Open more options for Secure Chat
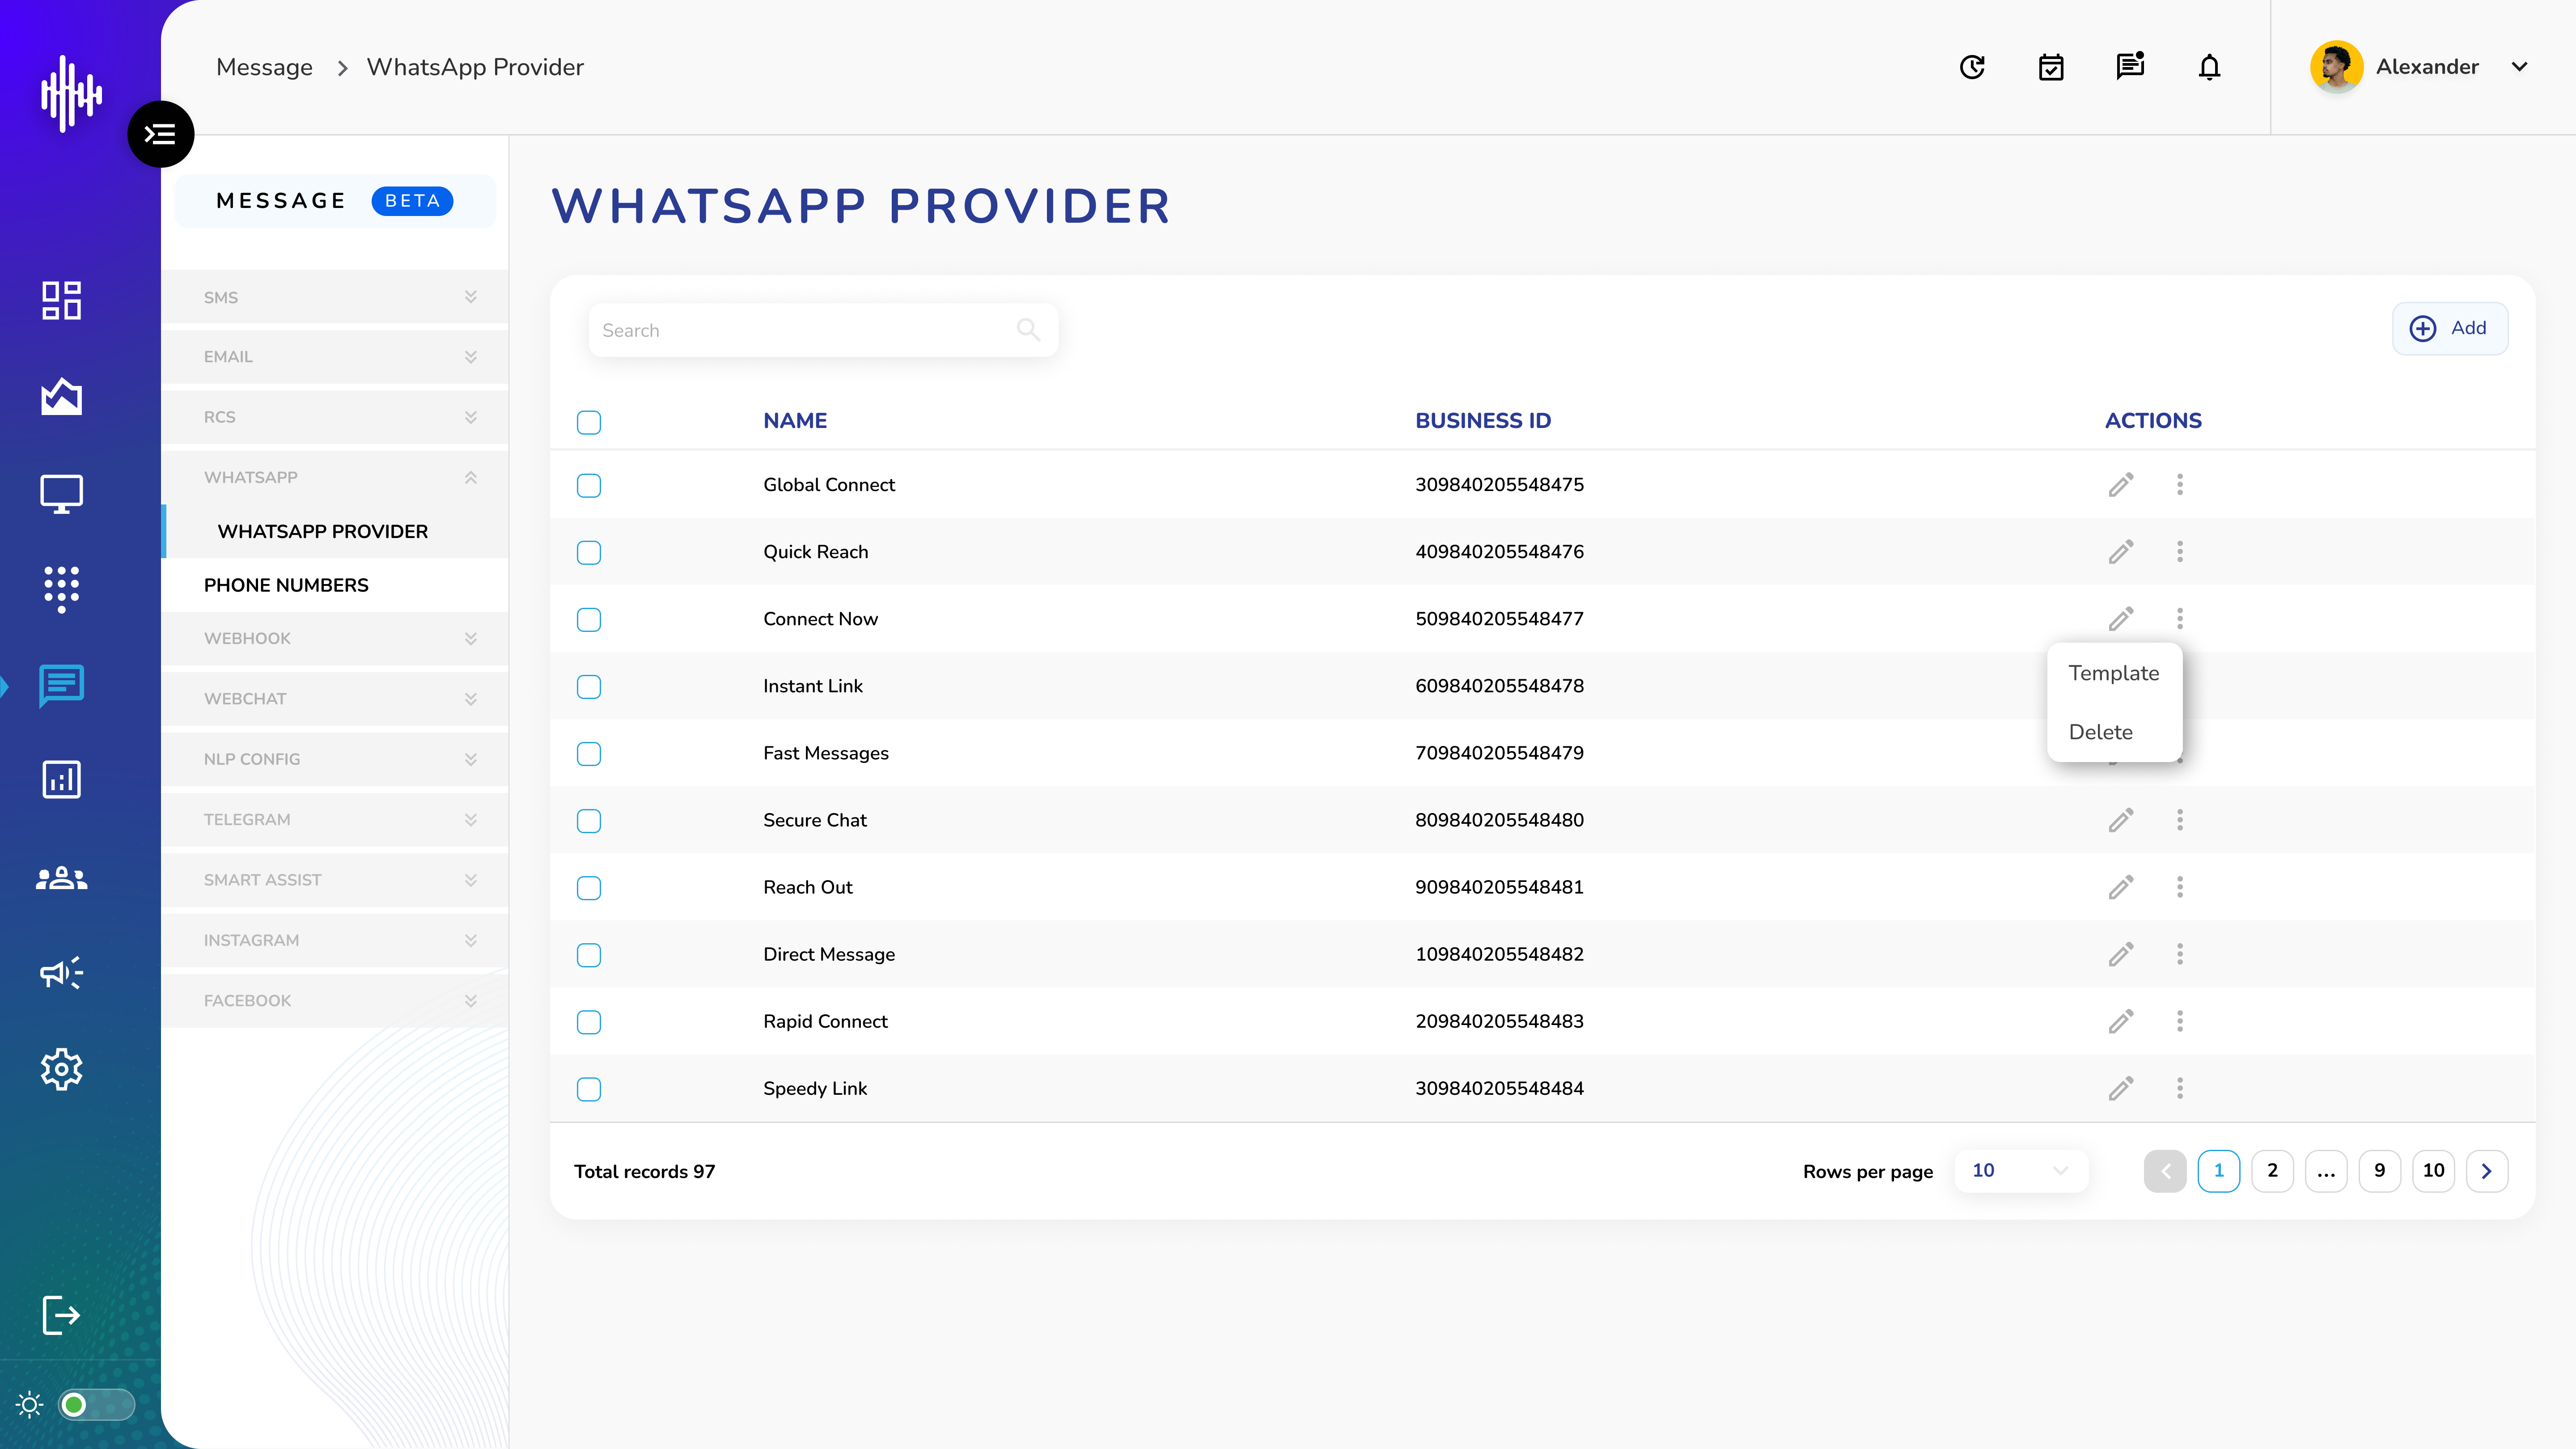 coord(2180,820)
